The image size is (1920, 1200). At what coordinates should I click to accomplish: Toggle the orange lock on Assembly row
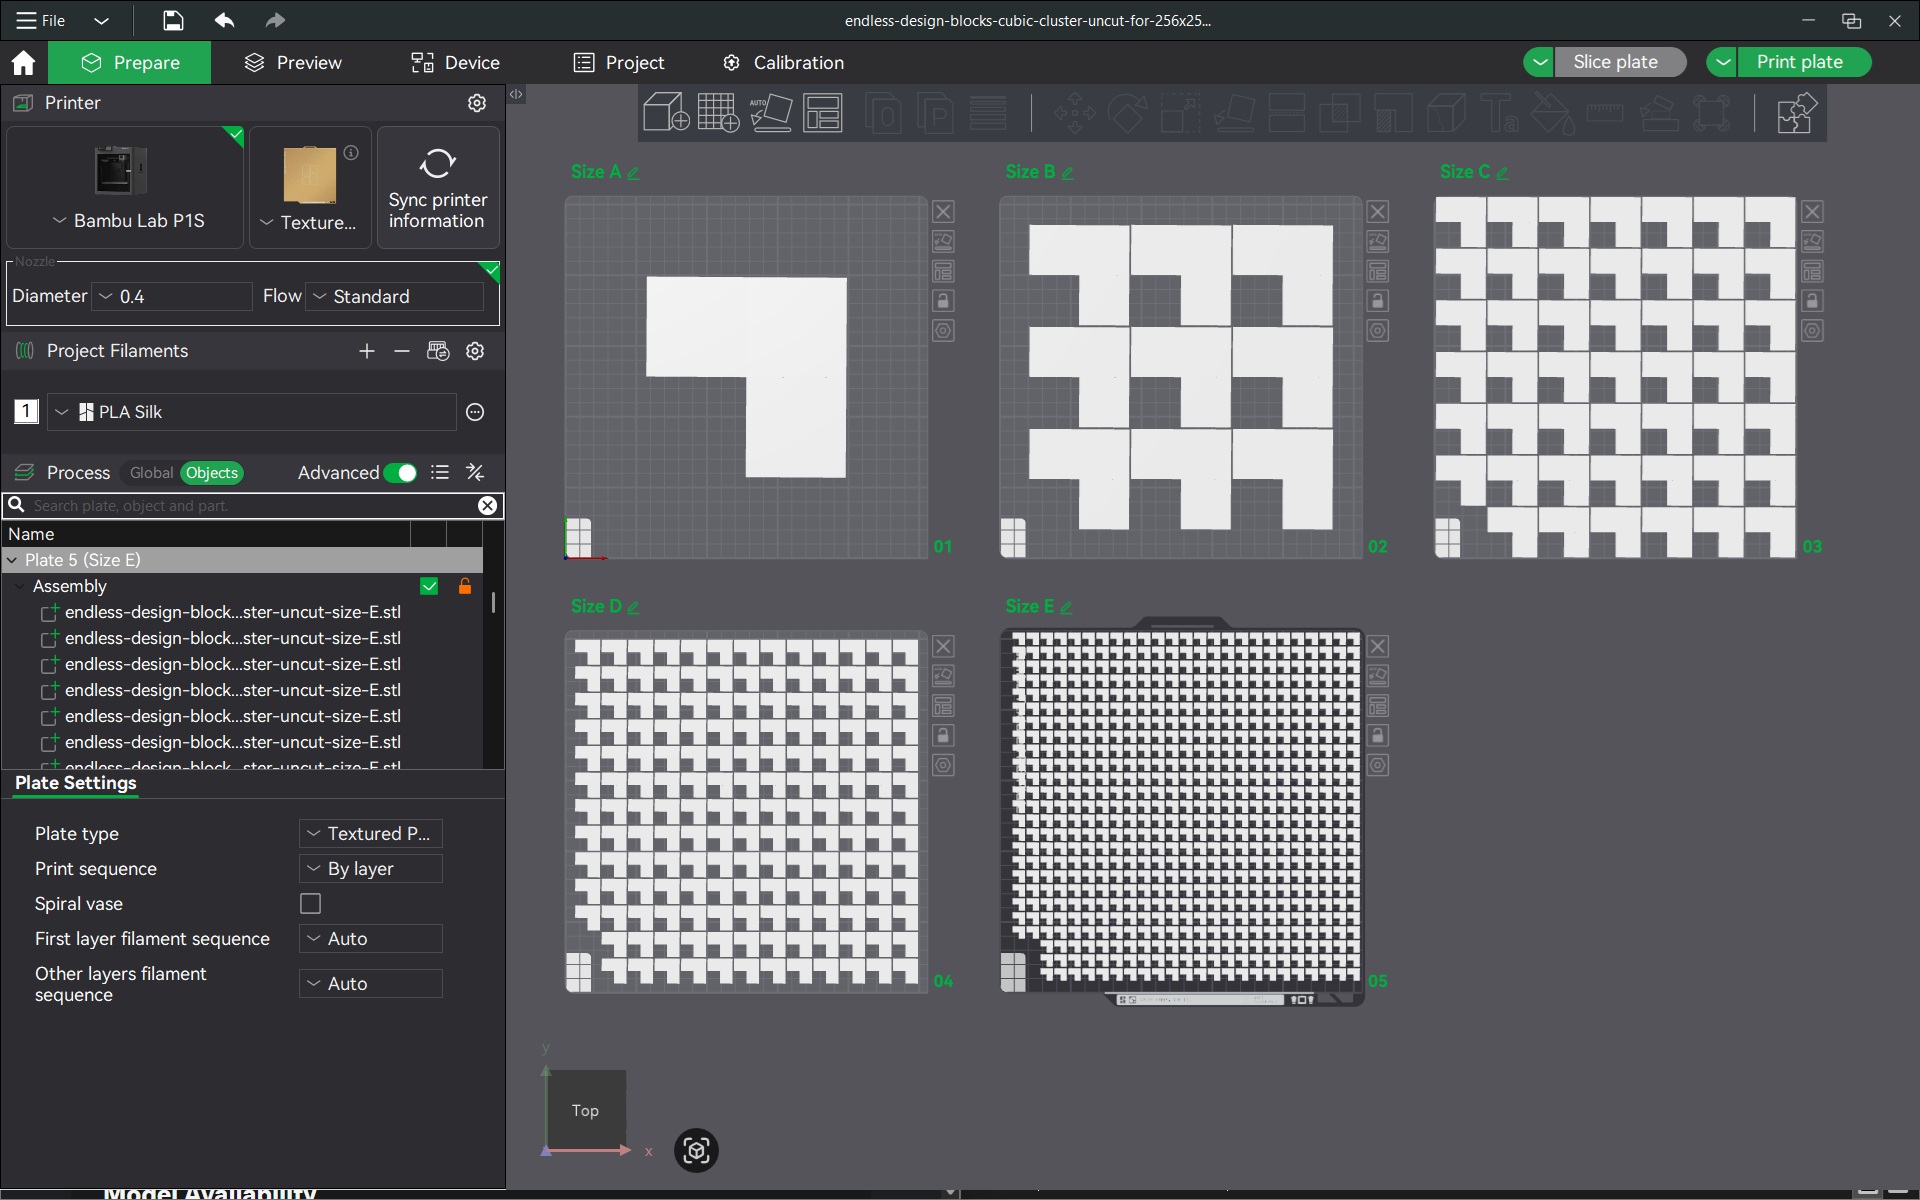[465, 586]
